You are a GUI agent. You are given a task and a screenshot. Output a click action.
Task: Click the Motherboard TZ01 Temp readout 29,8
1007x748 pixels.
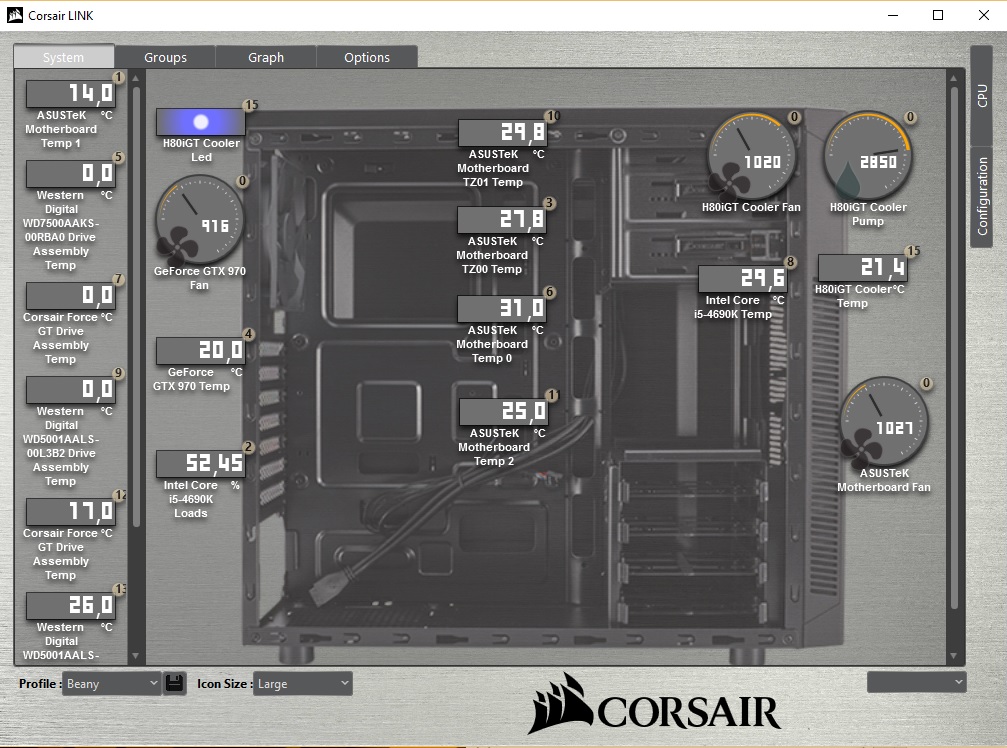[x=502, y=133]
